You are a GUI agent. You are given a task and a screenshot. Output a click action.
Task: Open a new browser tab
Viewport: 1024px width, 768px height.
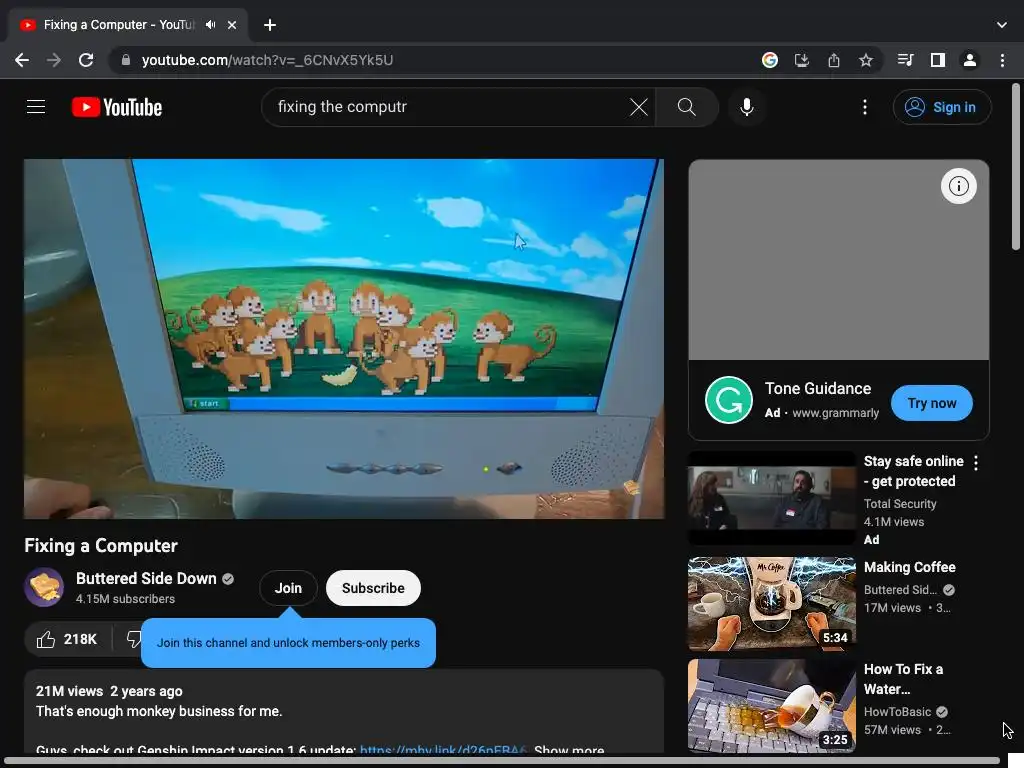[270, 25]
